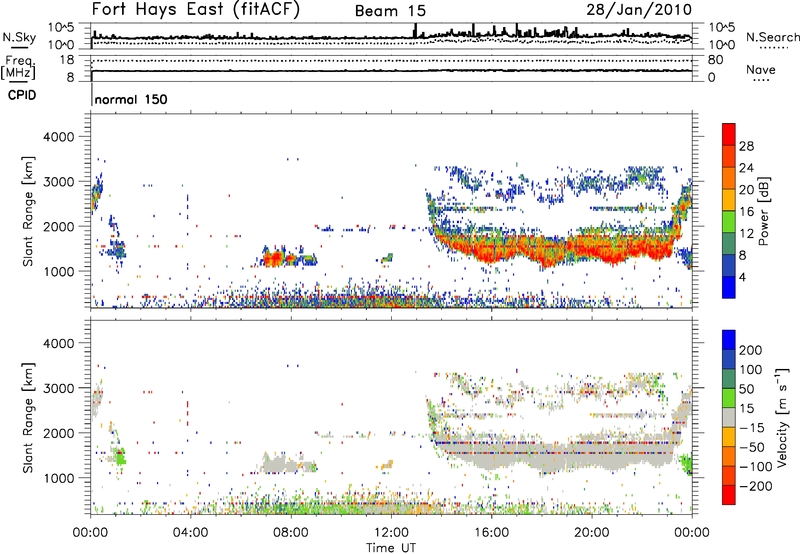Click the date '28/Jan/2010'
This screenshot has width=800, height=554.
point(639,10)
